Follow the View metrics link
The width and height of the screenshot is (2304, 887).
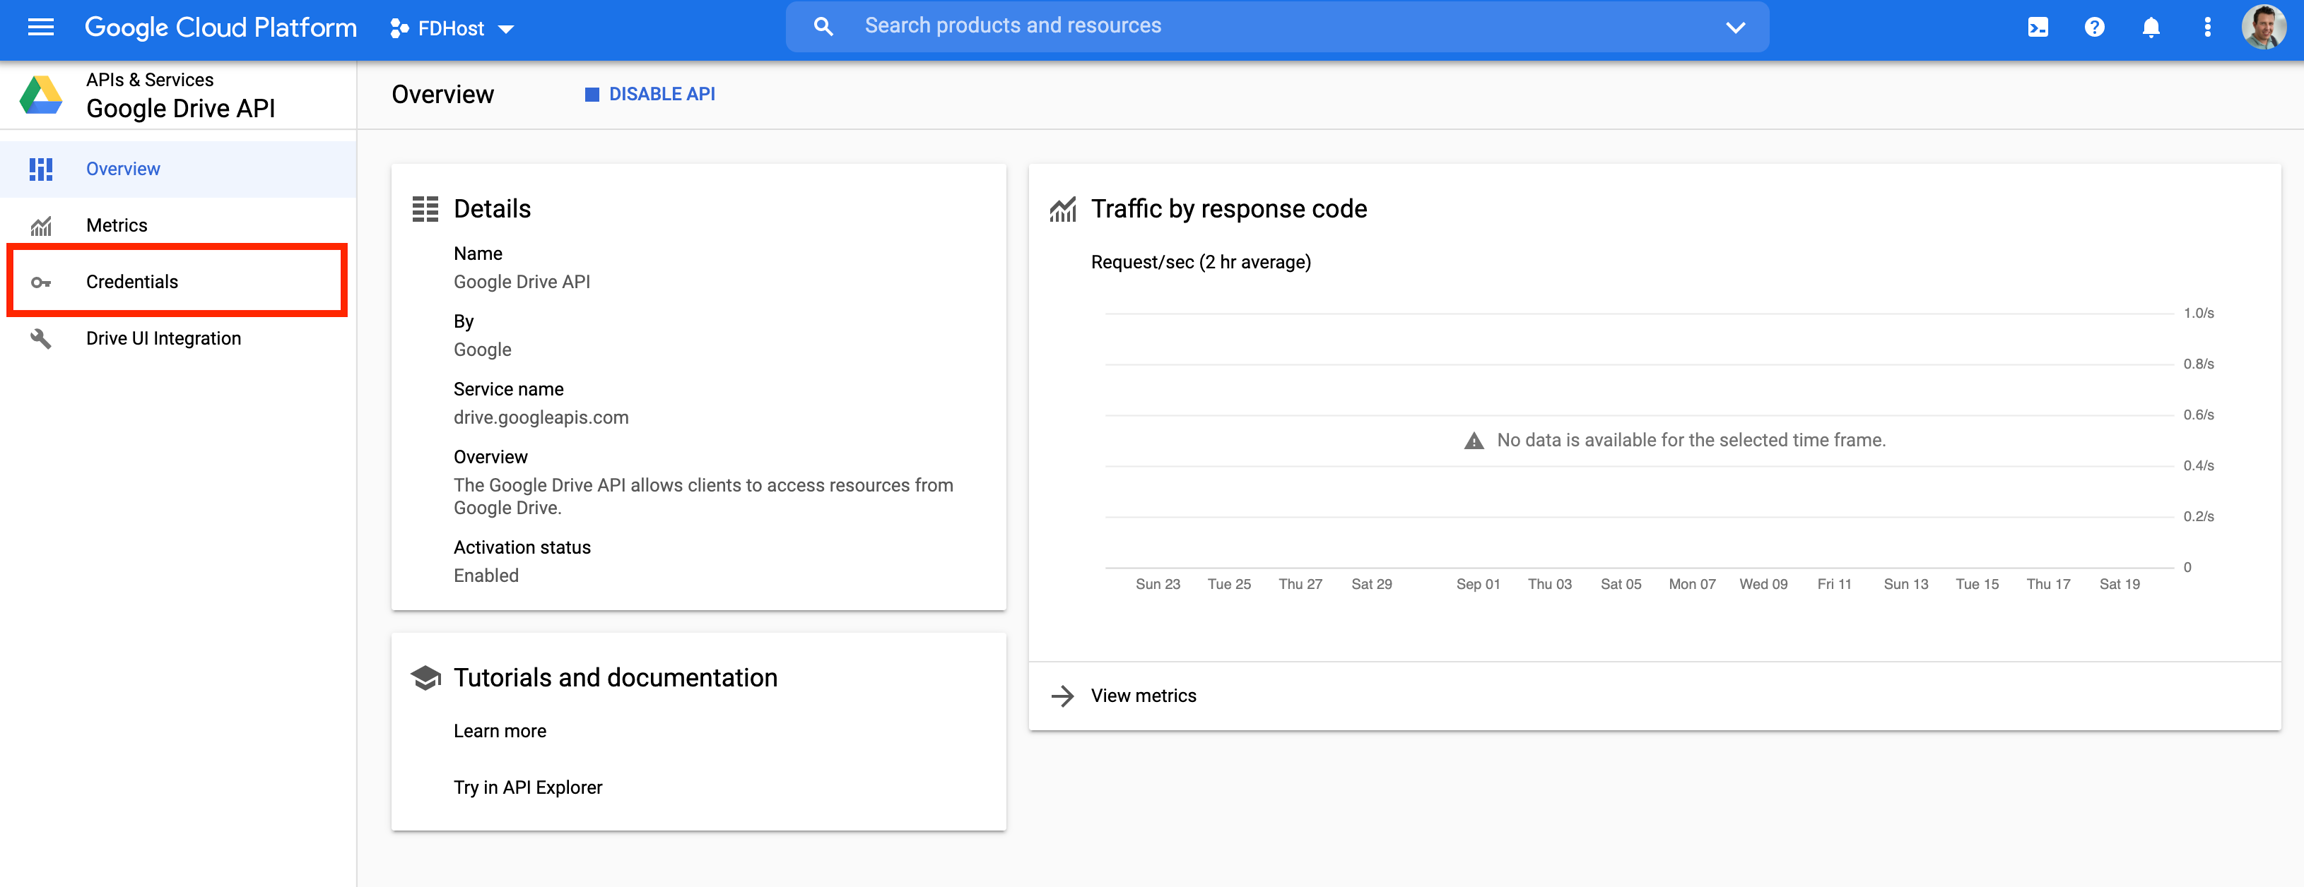pyautogui.click(x=1143, y=696)
